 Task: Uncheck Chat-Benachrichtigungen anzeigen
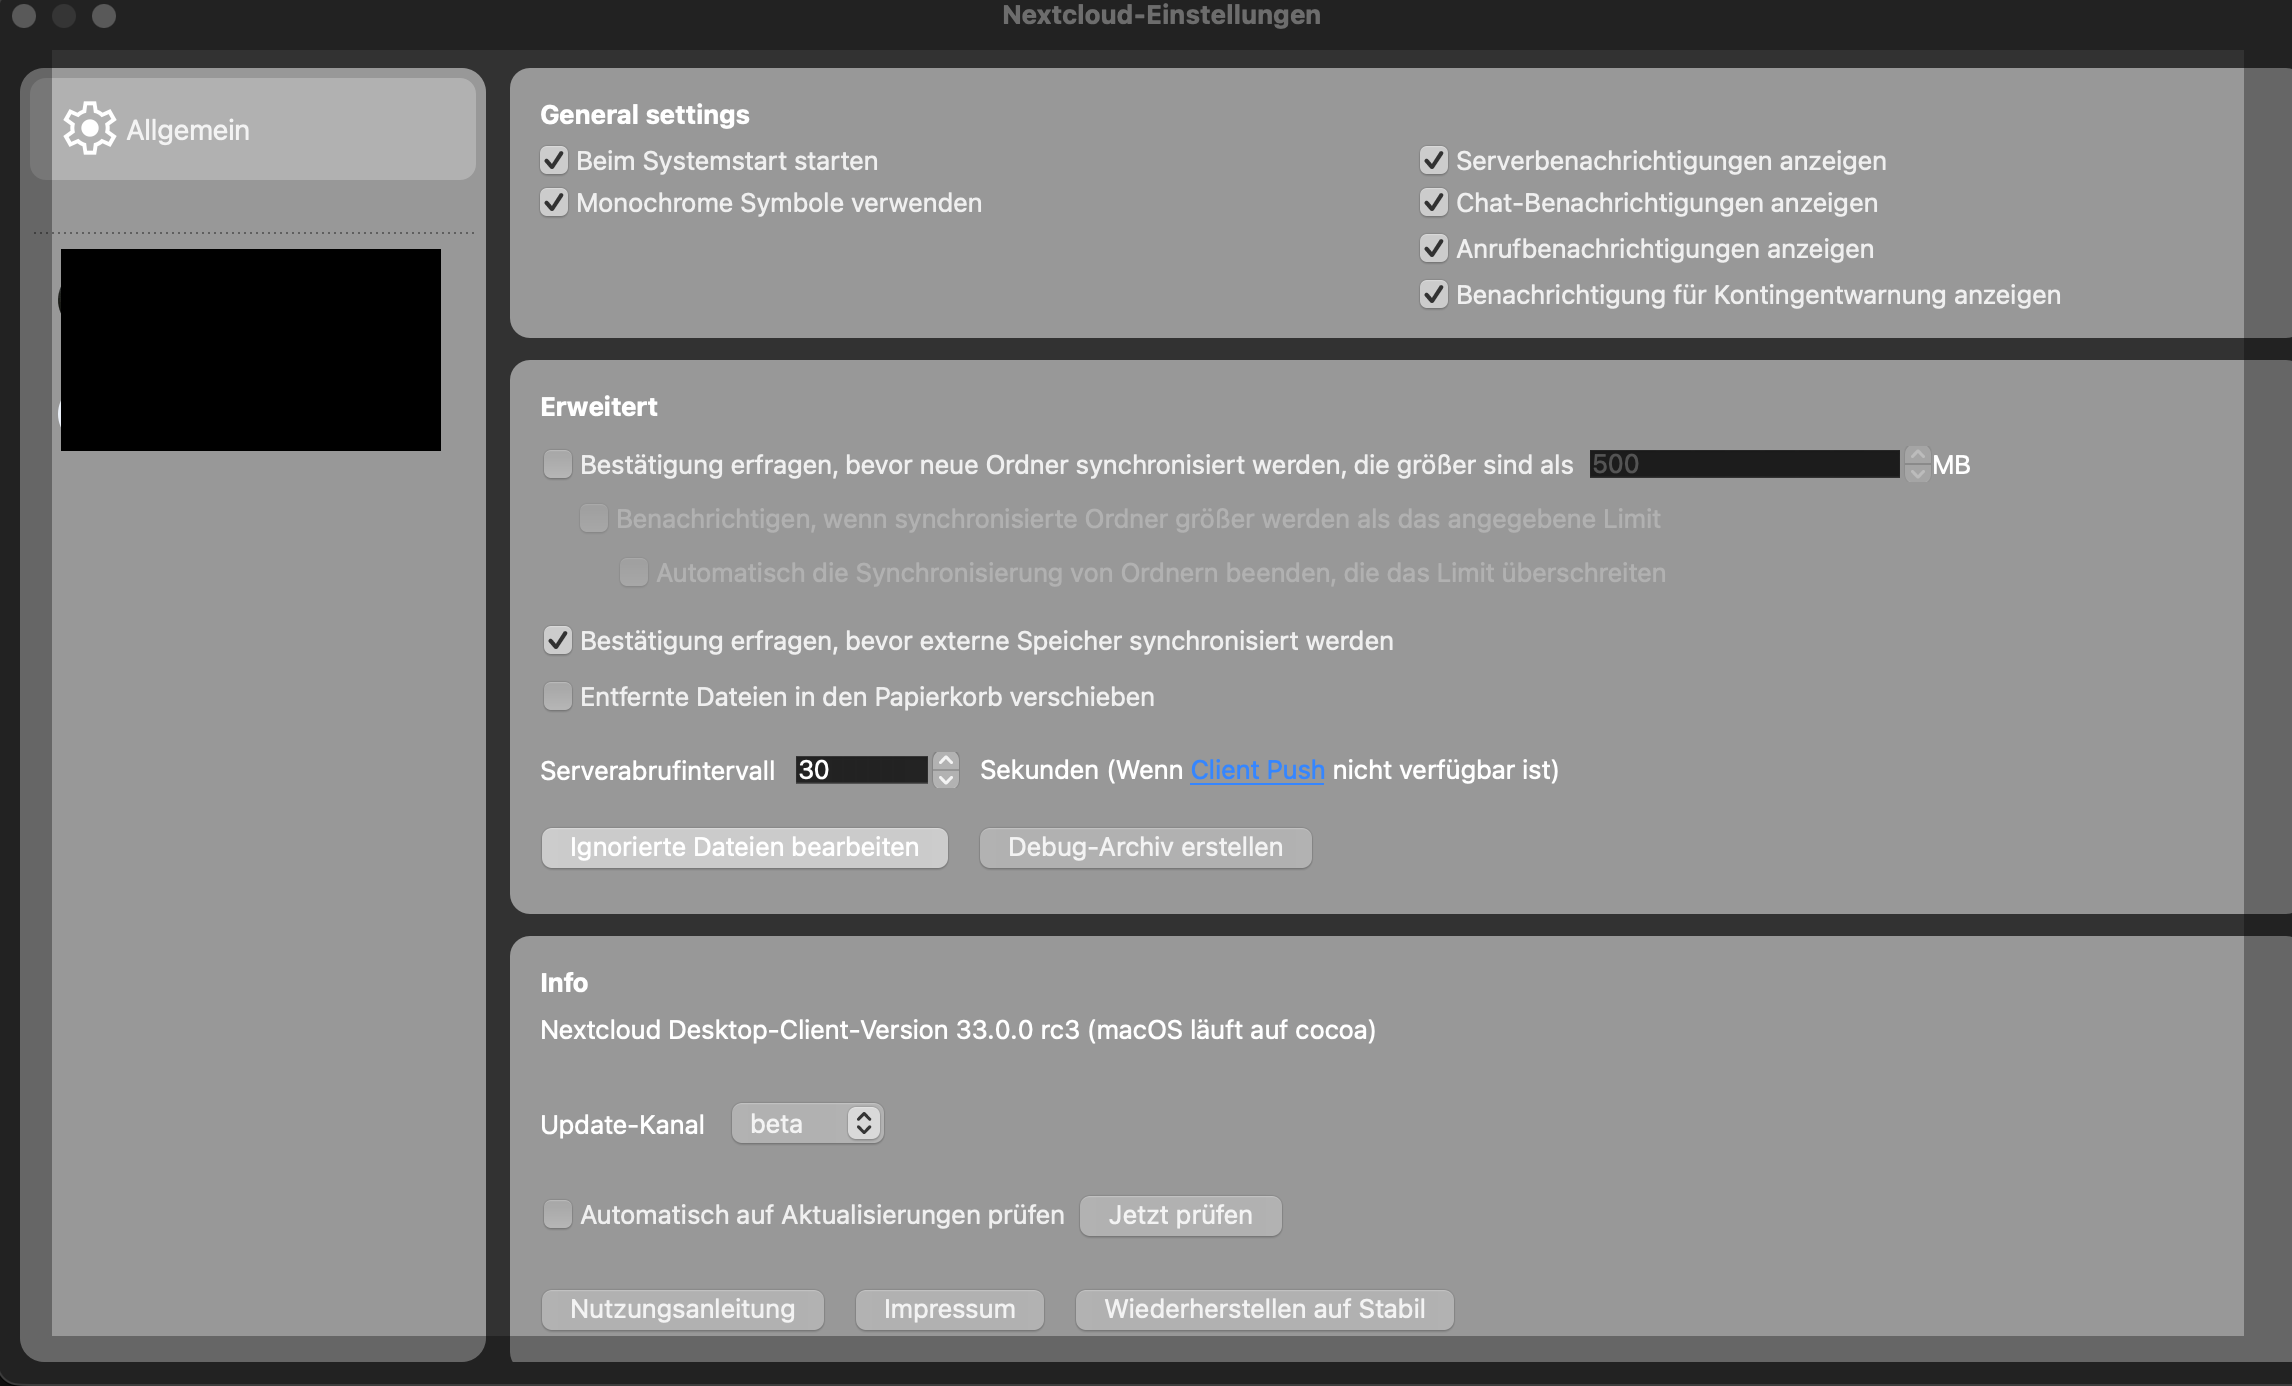pyautogui.click(x=1434, y=202)
